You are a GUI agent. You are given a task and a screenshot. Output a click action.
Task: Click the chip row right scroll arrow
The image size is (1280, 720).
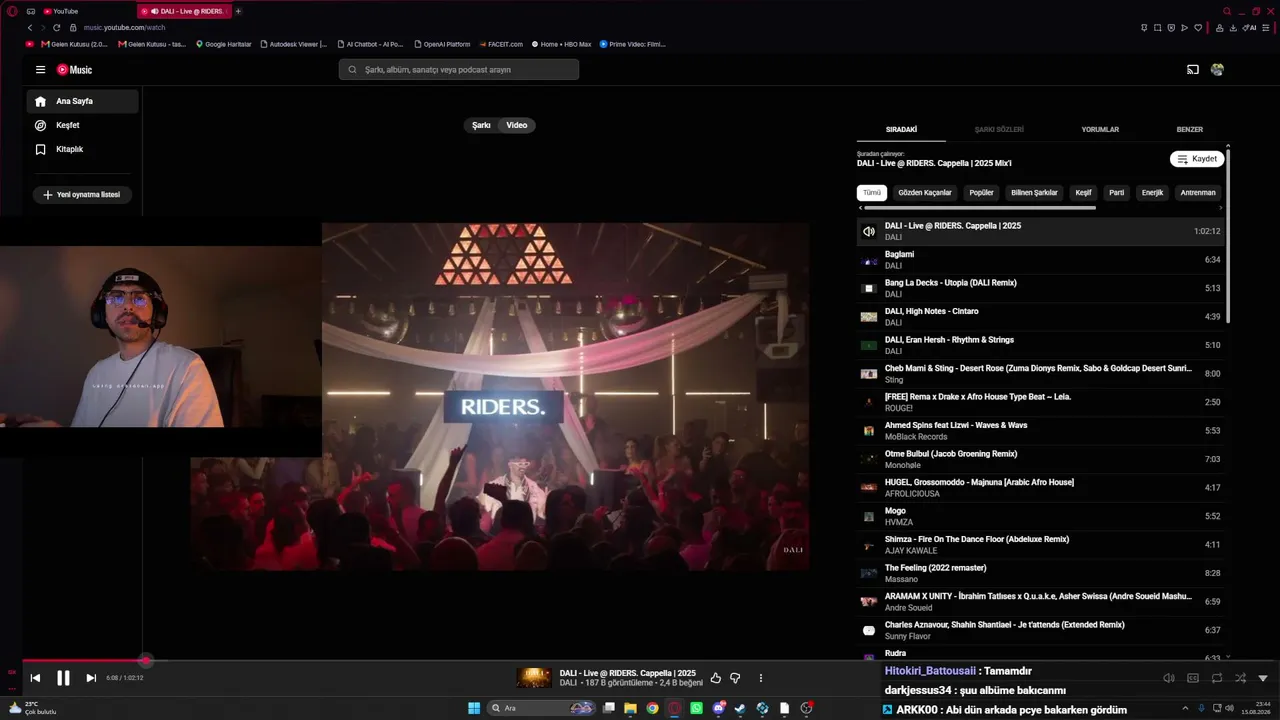1222,208
